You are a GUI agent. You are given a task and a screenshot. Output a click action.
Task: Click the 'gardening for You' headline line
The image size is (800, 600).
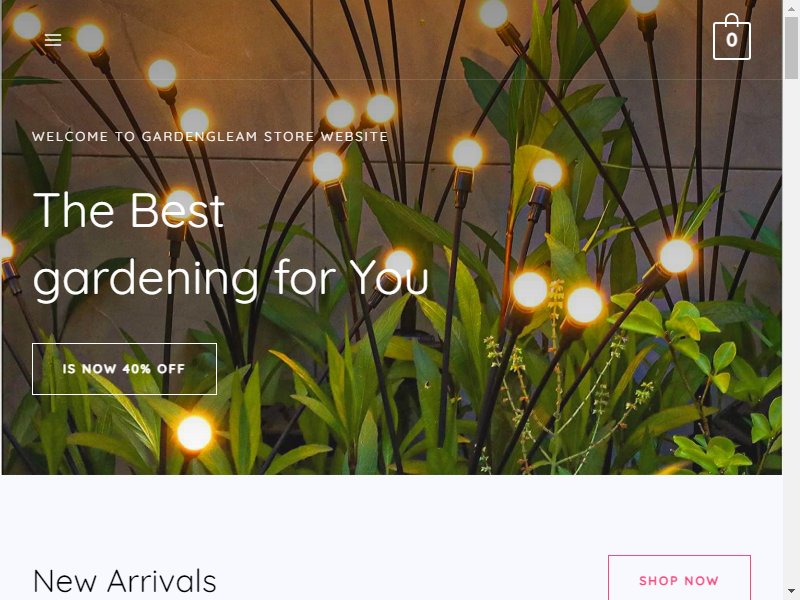tap(231, 279)
